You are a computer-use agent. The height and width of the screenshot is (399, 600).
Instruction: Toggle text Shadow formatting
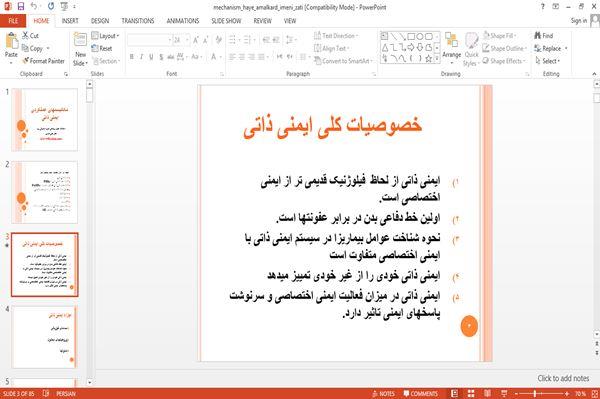tap(161, 57)
